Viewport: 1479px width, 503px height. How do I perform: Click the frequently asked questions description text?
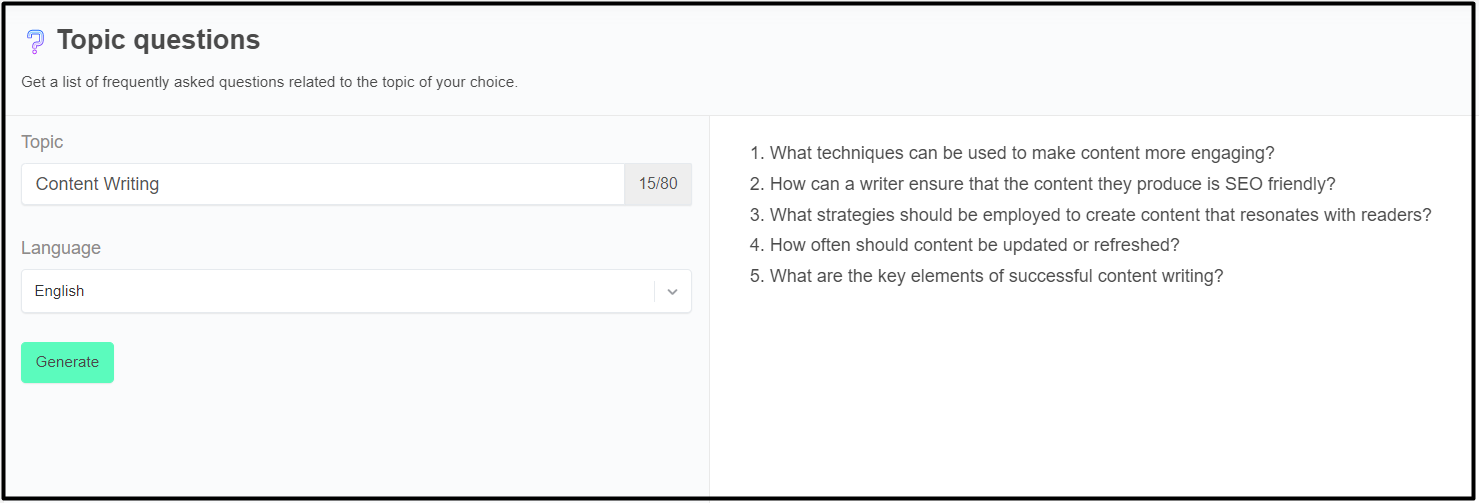(x=269, y=82)
